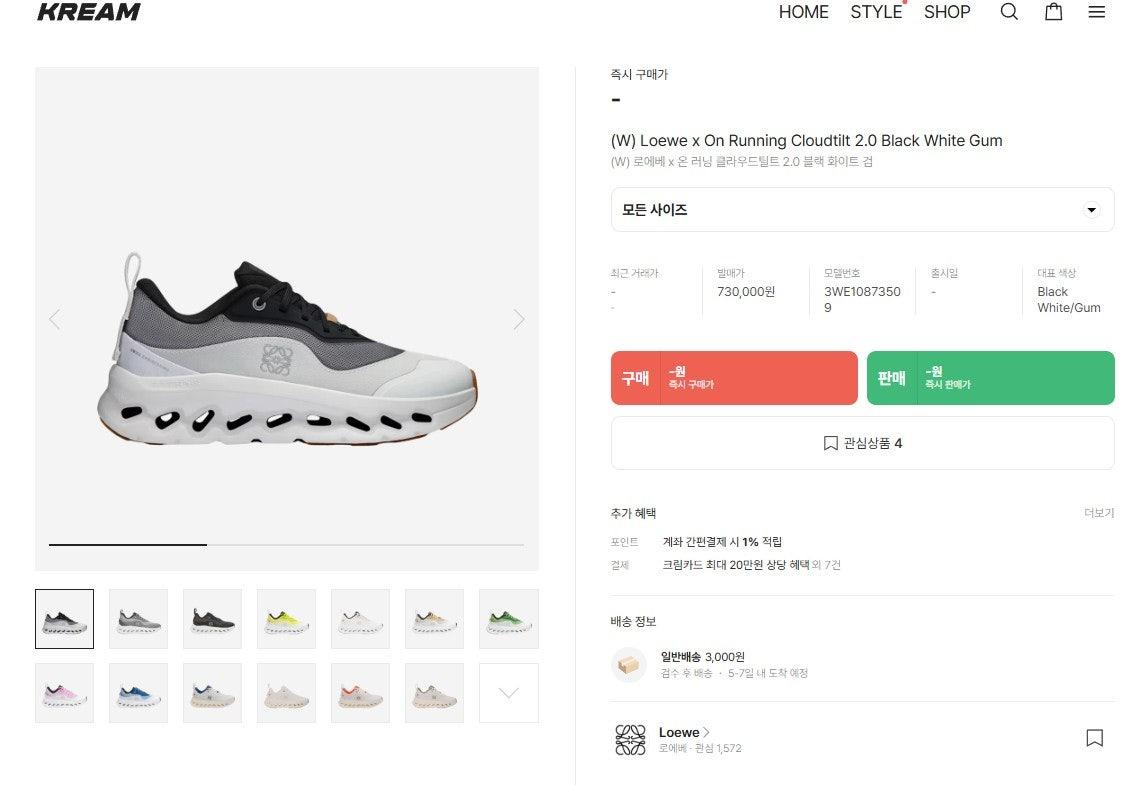Click the KREAM logo
1141x785 pixels.
point(89,12)
